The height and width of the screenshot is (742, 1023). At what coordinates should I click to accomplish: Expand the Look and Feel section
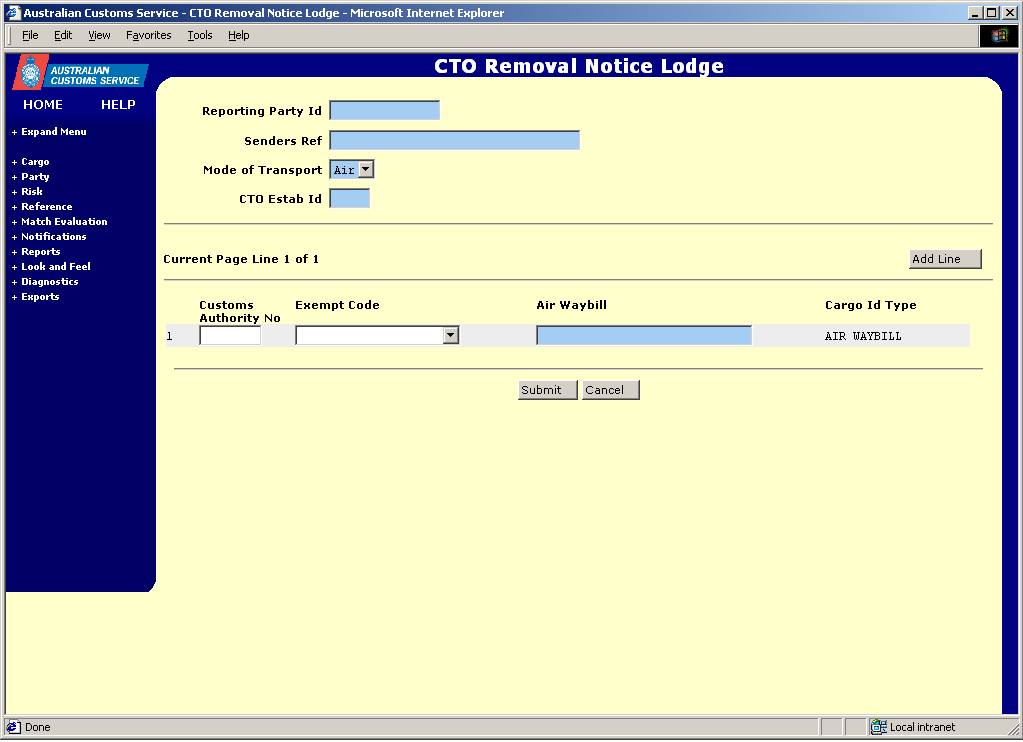[x=51, y=267]
